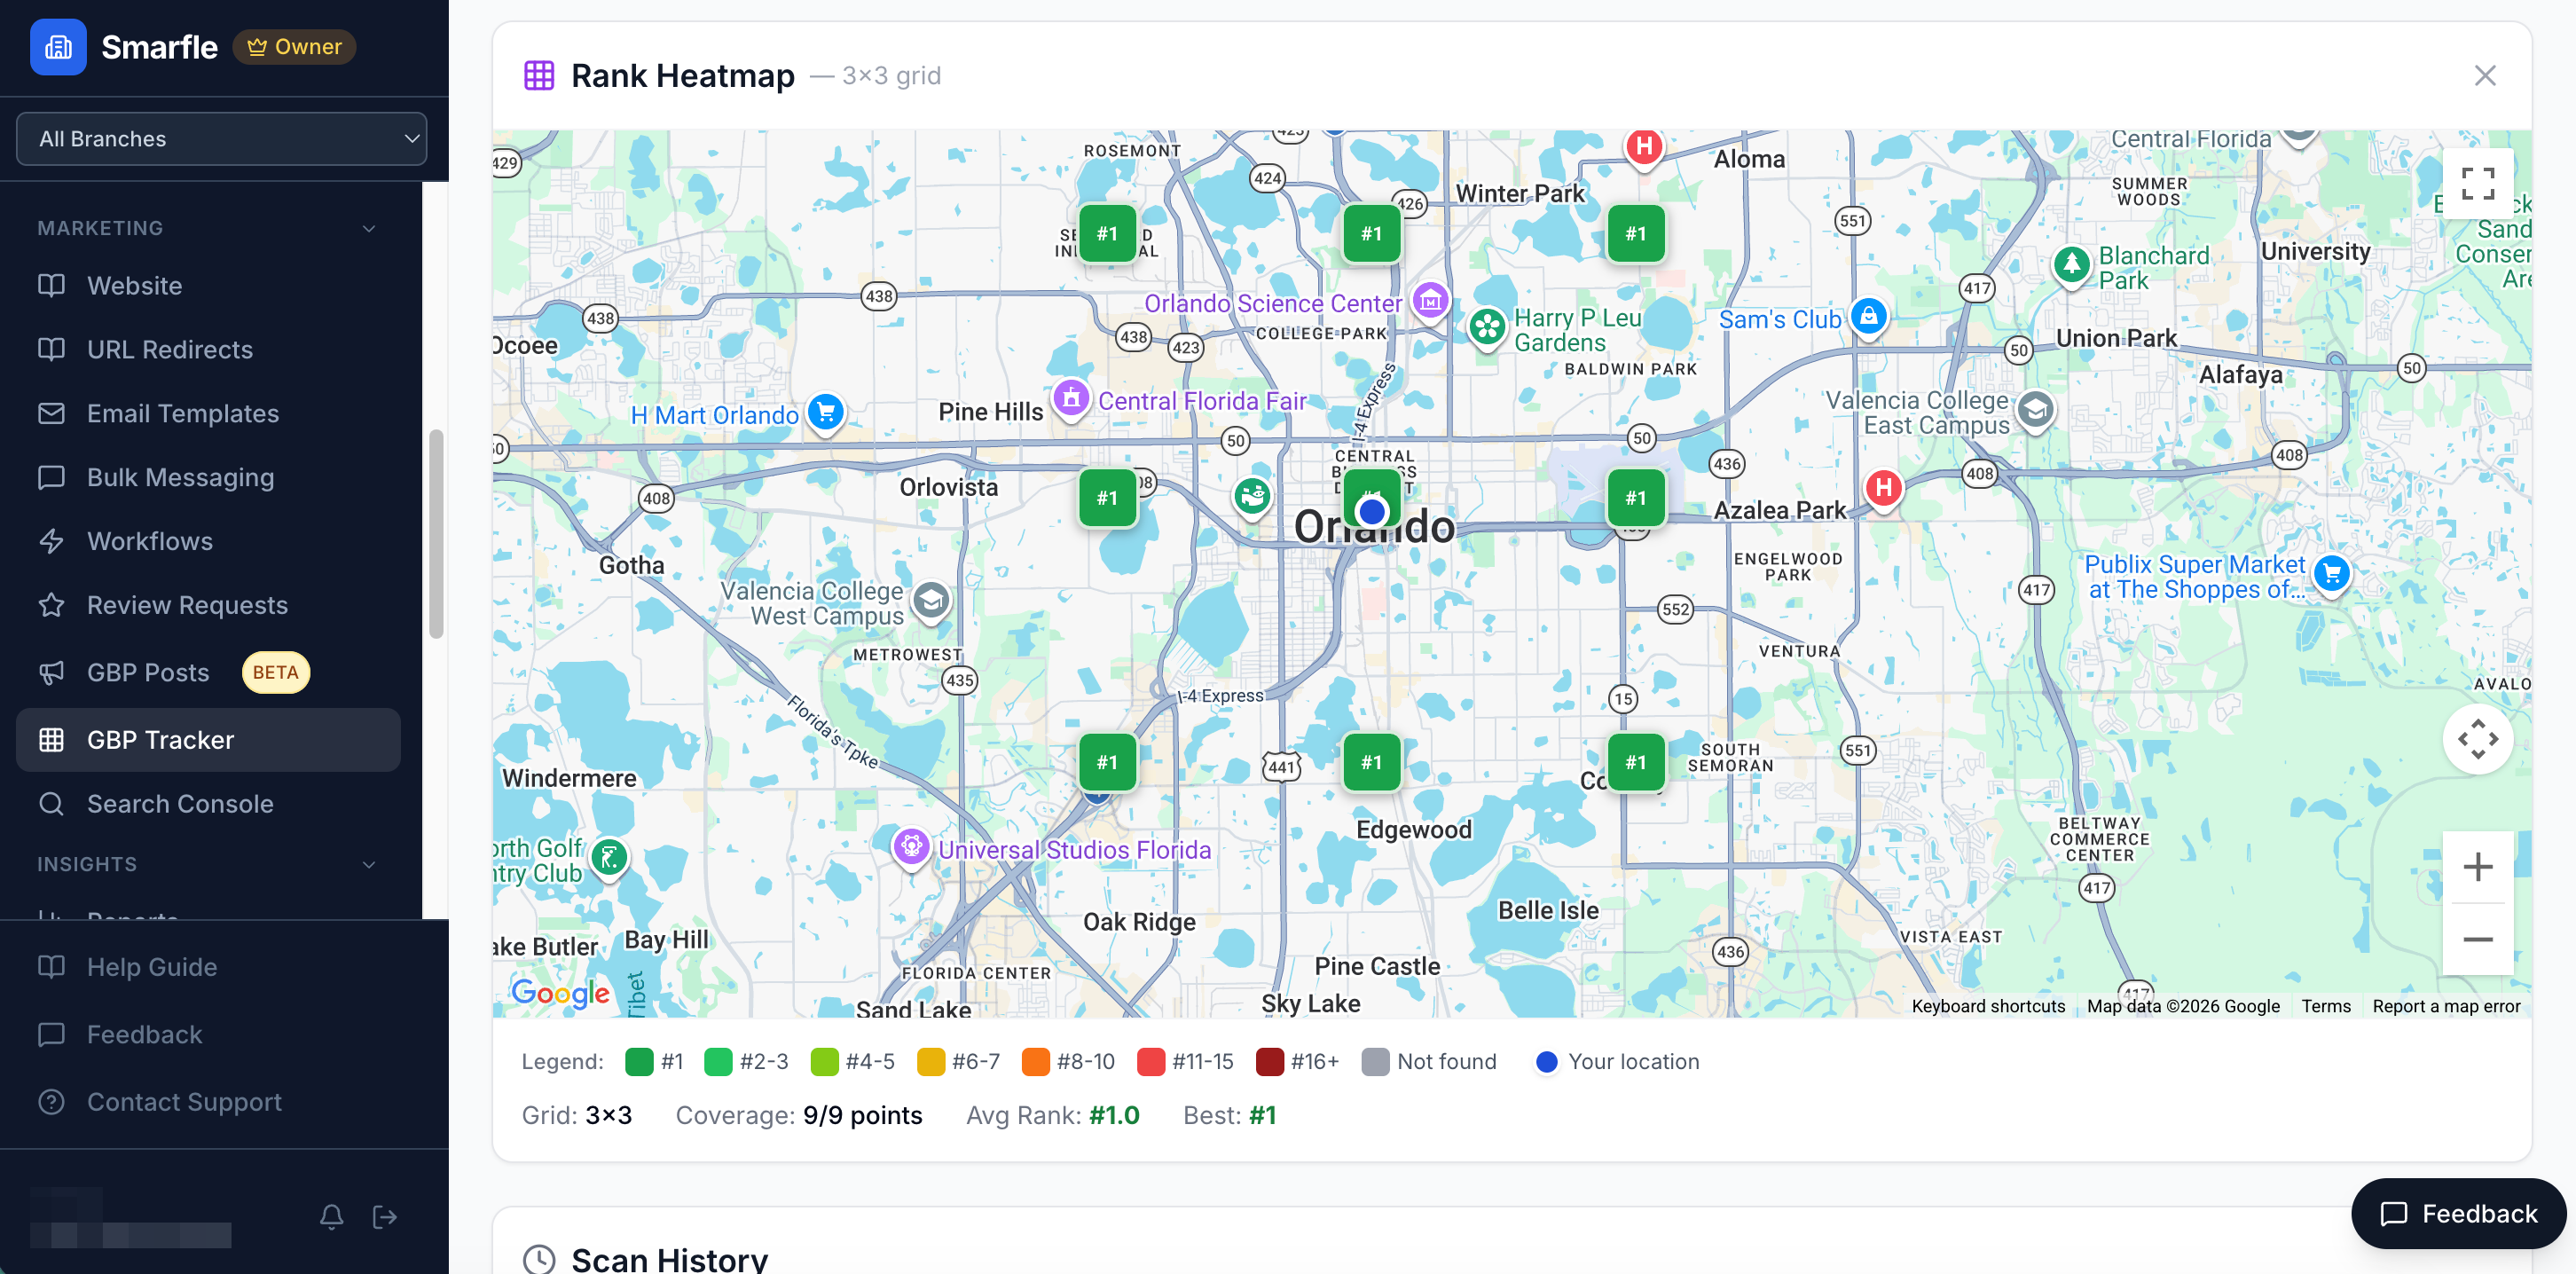Zoom out on the map
Image resolution: width=2576 pixels, height=1274 pixels.
(x=2478, y=940)
